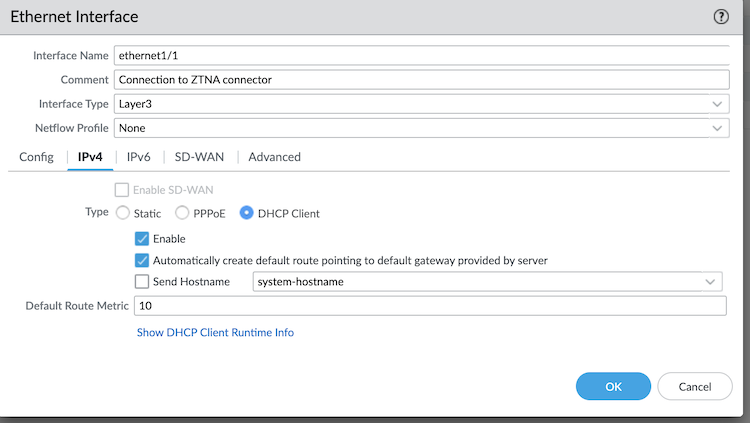
Task: Select the DHCP Client radio option
Action: tap(246, 213)
